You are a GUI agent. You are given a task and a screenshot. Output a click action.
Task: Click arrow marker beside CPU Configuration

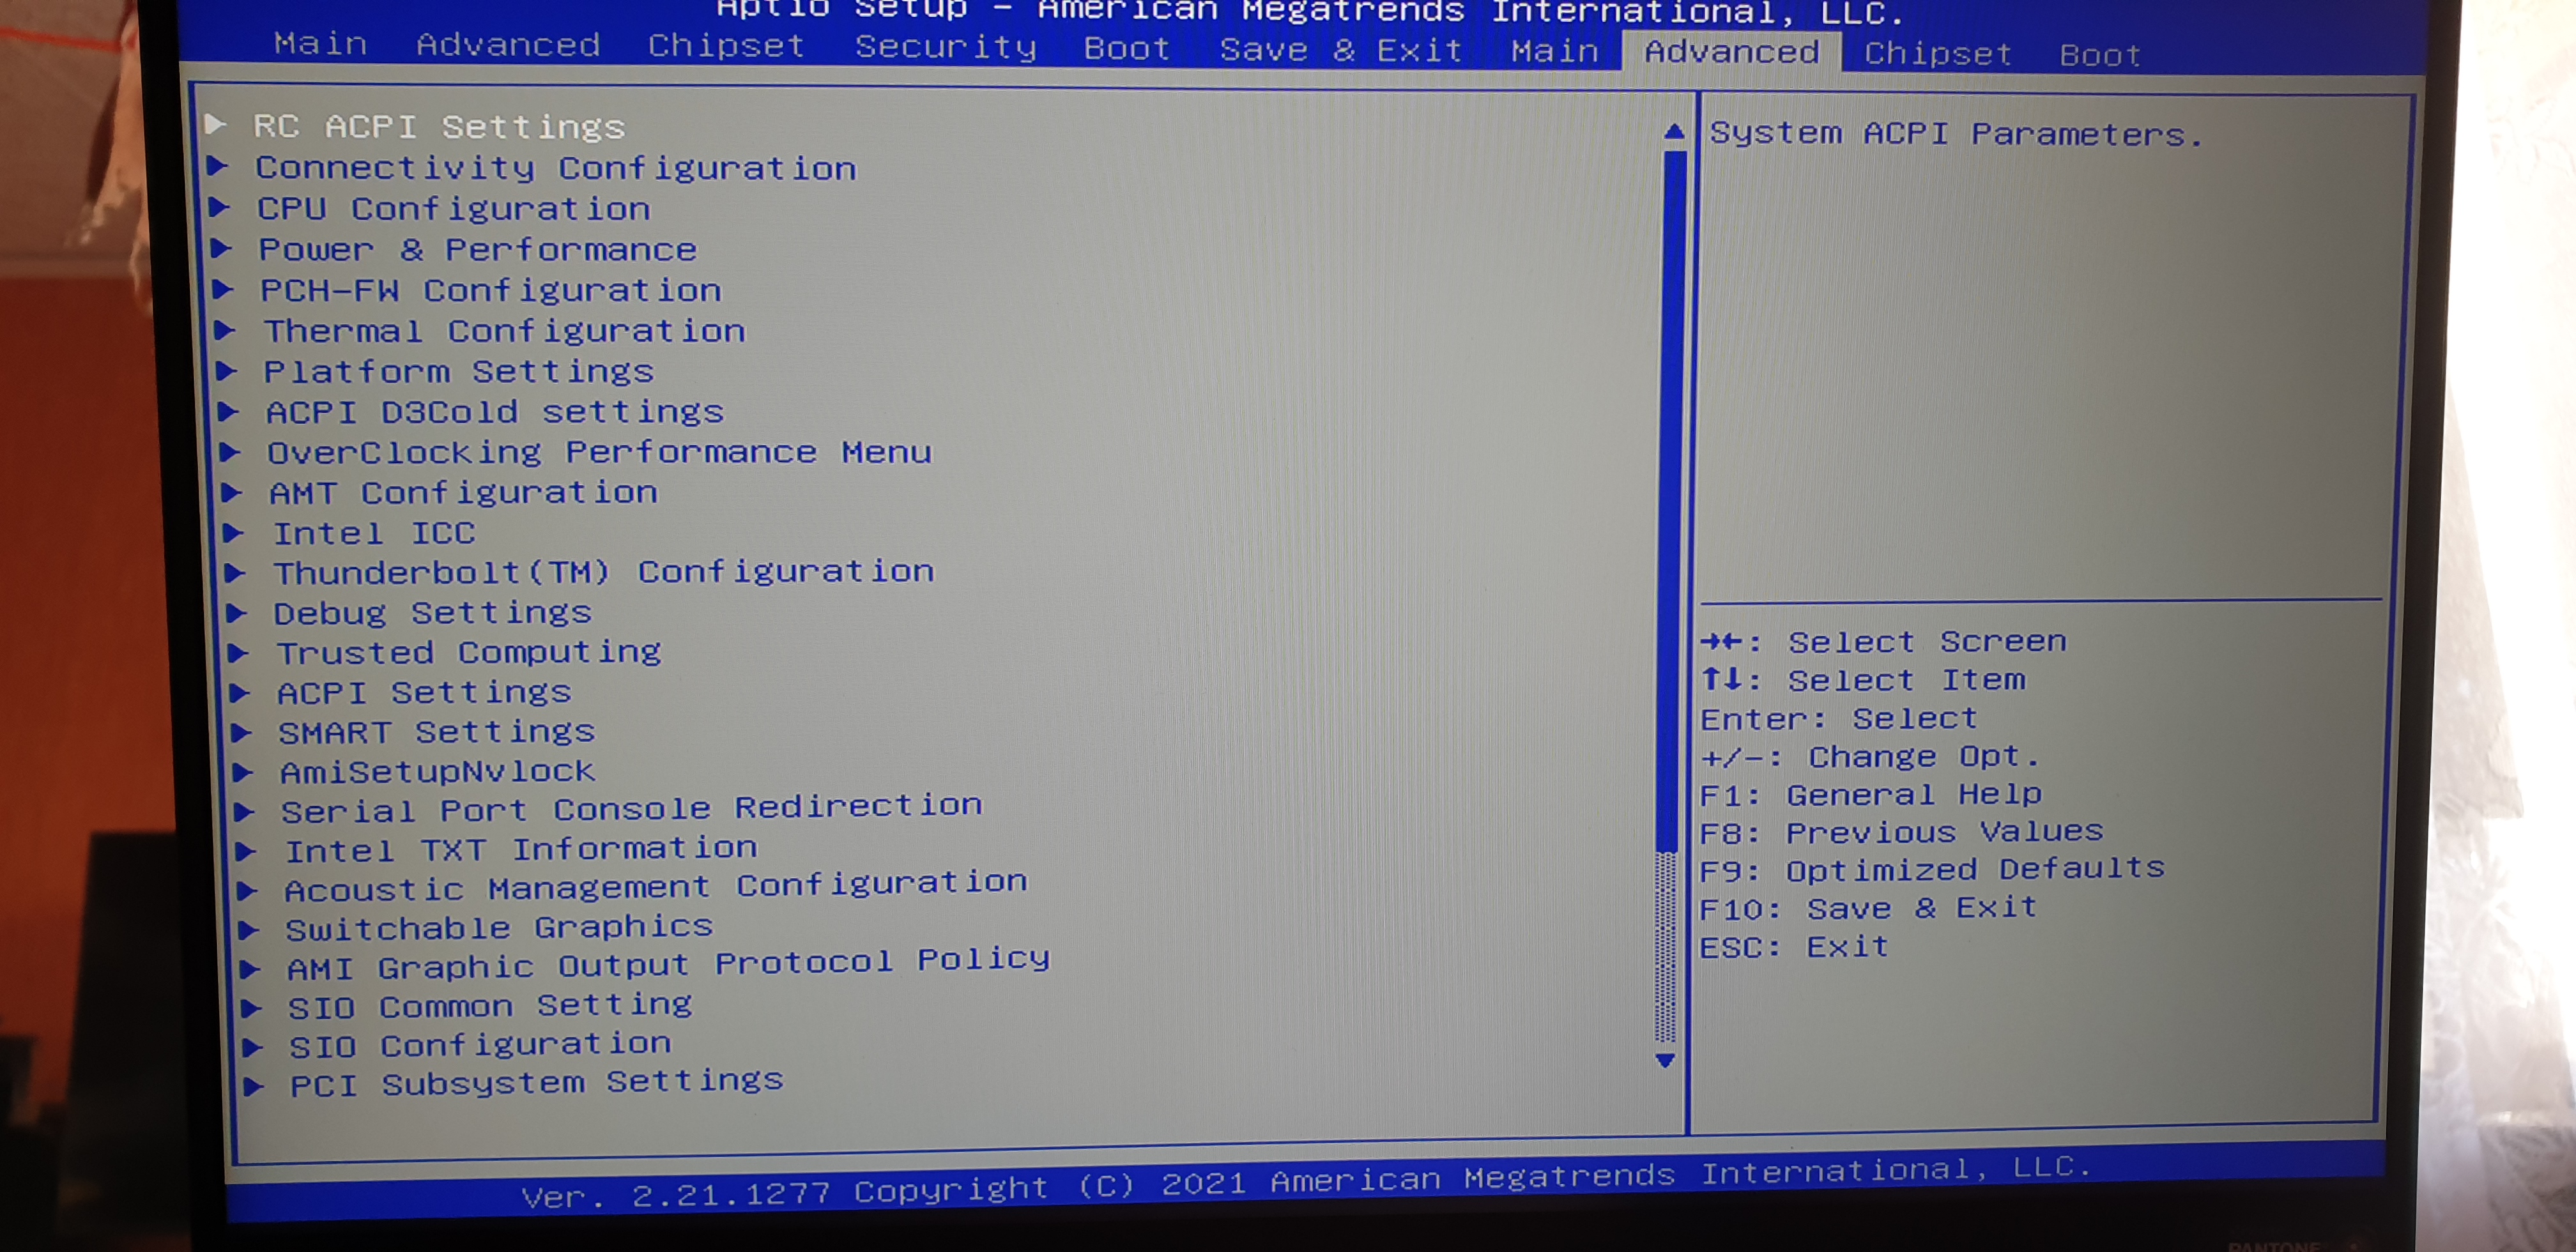[219, 207]
